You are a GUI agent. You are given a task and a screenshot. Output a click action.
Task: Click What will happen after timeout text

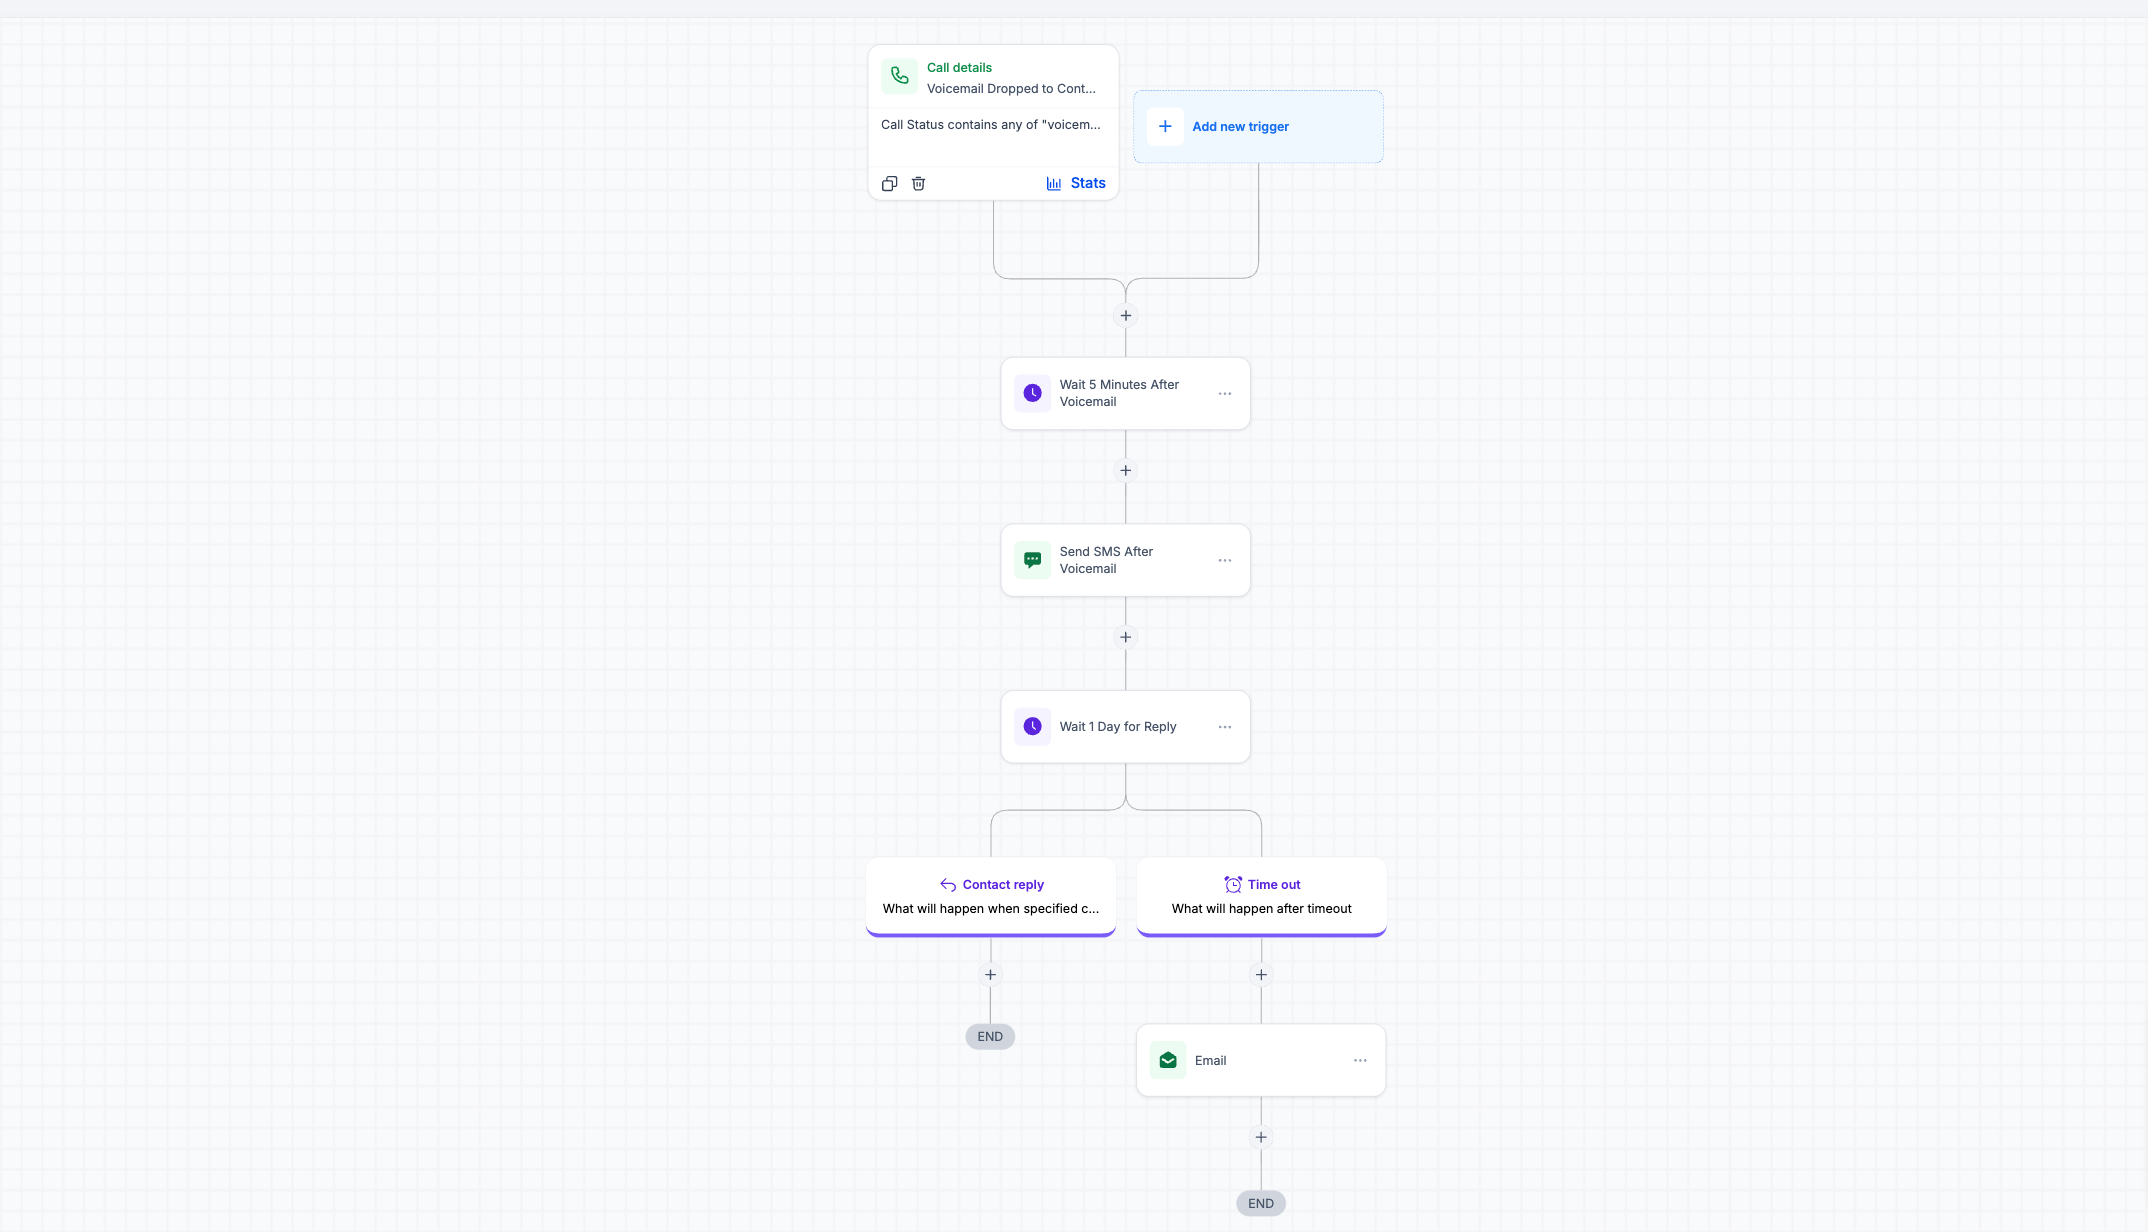[x=1262, y=909]
